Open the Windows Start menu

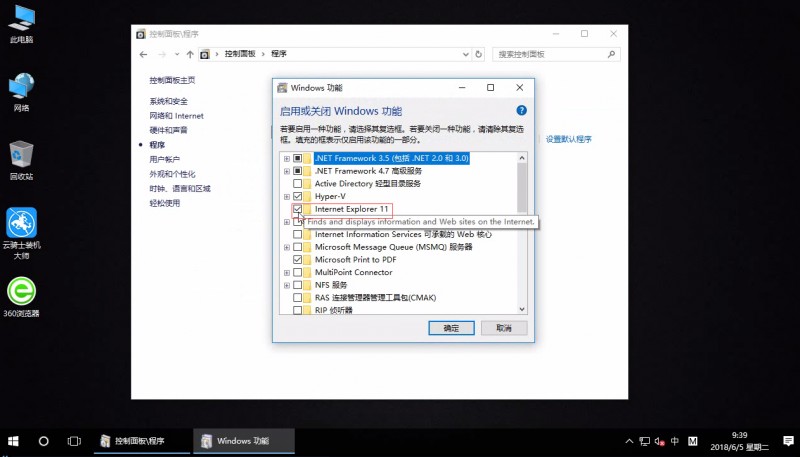[13, 441]
